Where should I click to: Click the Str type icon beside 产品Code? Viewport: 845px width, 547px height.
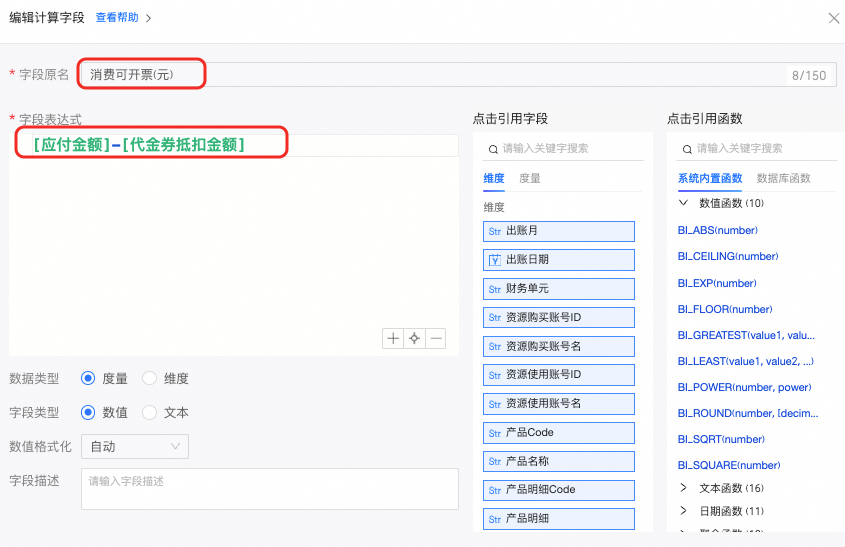pos(495,433)
